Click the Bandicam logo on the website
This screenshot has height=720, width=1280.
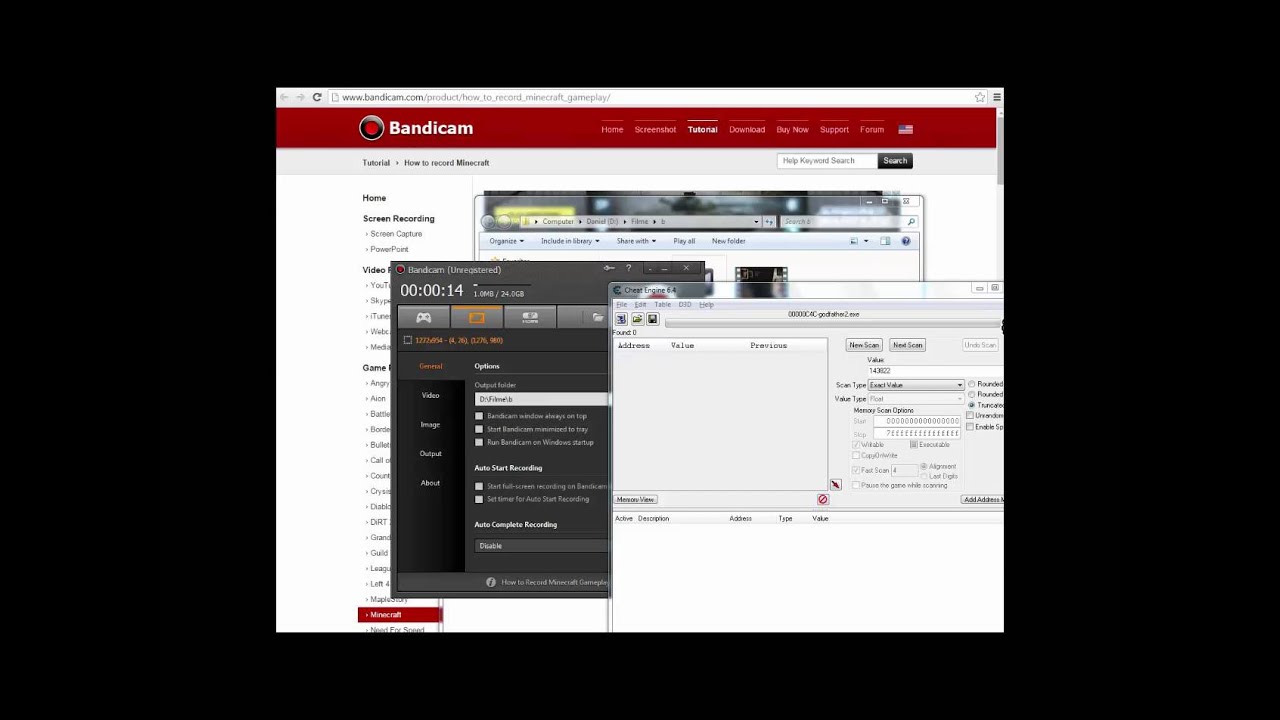tap(416, 128)
